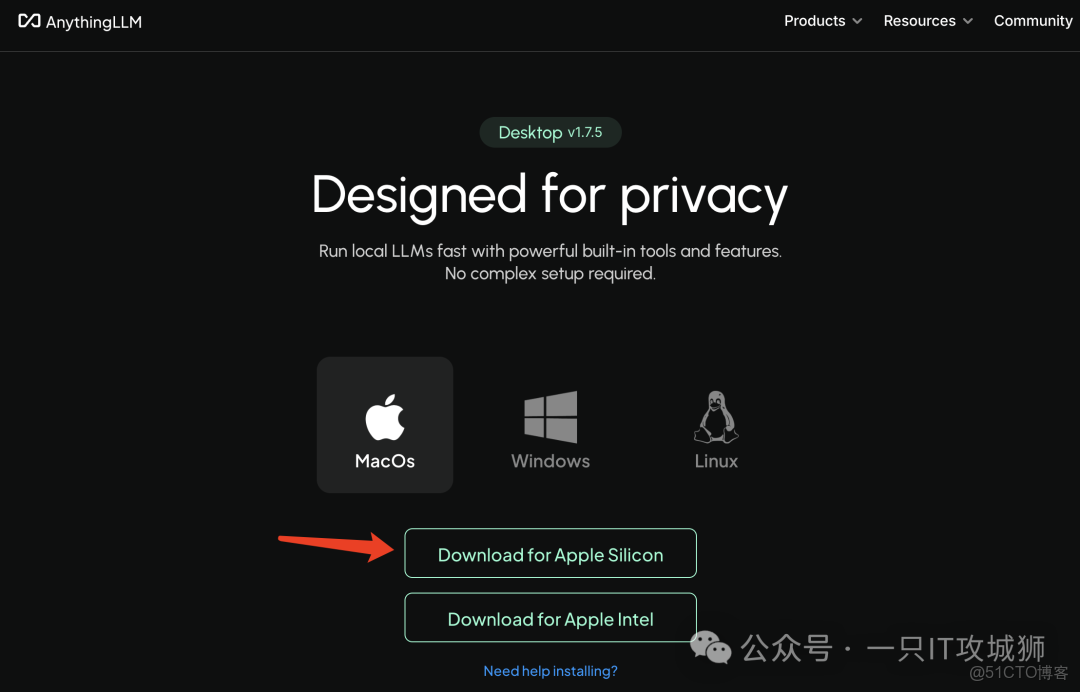
Task: Select the Apple logo icon
Action: pyautogui.click(x=385, y=416)
